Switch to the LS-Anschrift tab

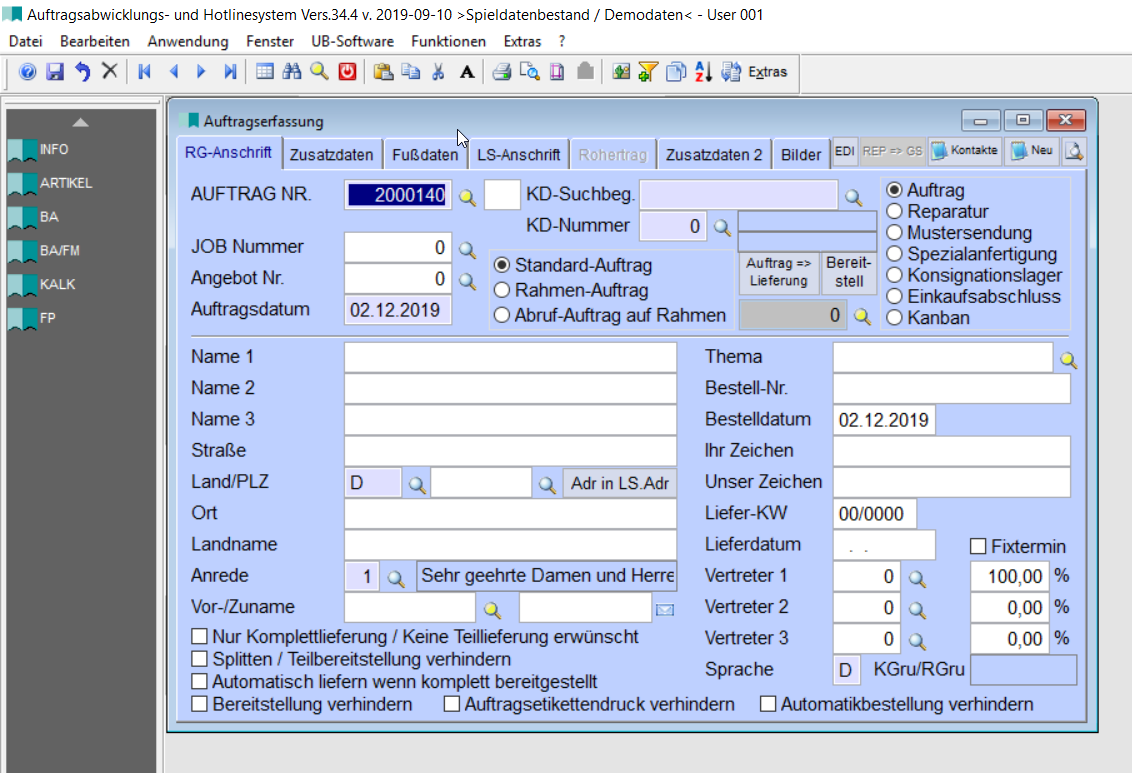click(518, 155)
